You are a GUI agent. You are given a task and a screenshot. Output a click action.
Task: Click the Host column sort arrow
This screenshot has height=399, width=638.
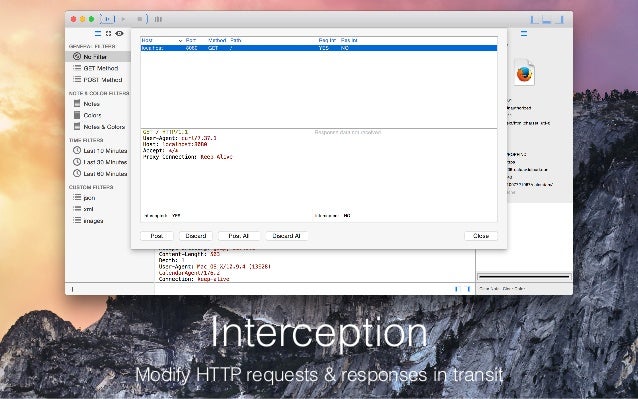click(x=180, y=41)
